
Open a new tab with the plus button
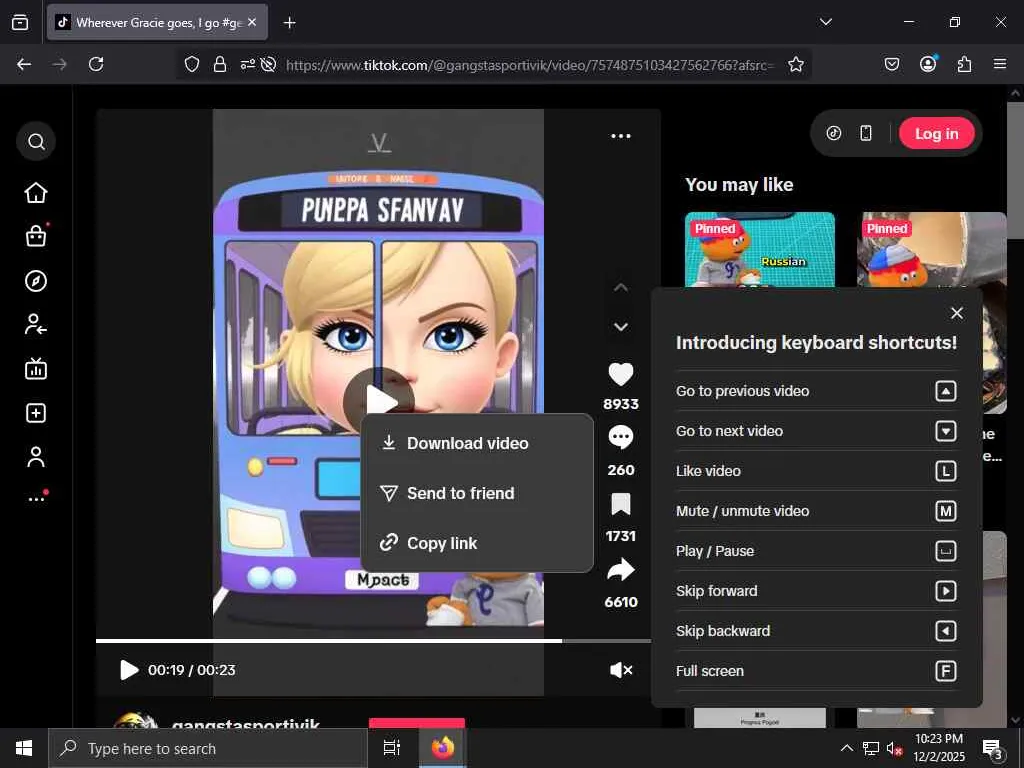[x=289, y=23]
